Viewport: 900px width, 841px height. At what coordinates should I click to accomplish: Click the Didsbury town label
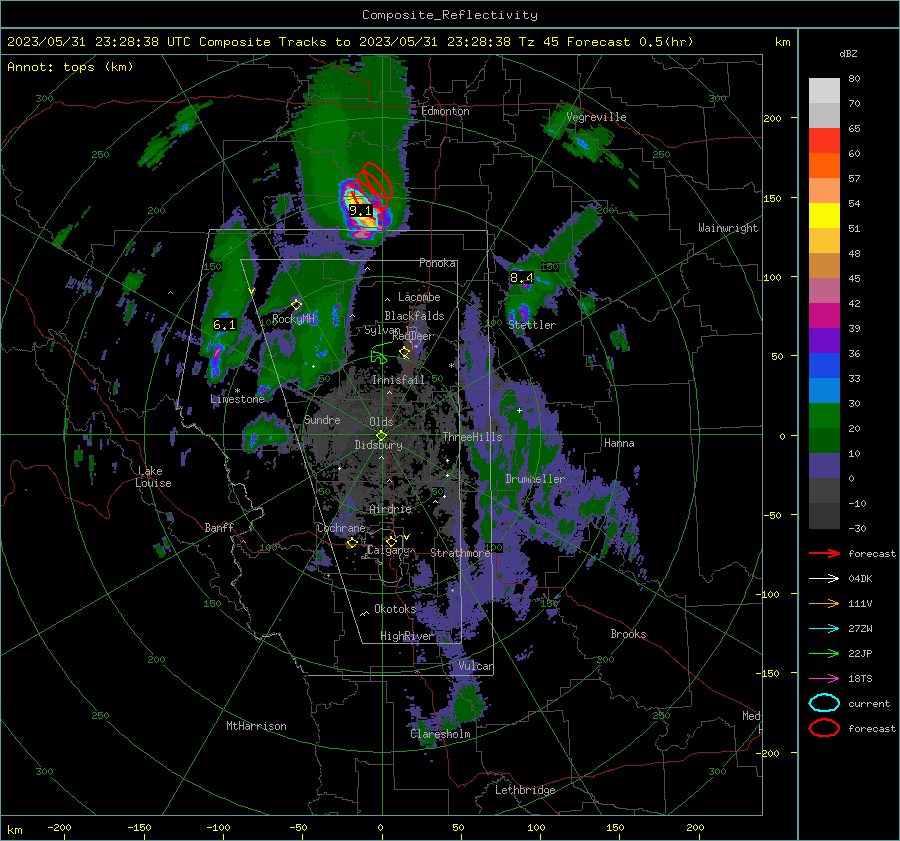[378, 445]
